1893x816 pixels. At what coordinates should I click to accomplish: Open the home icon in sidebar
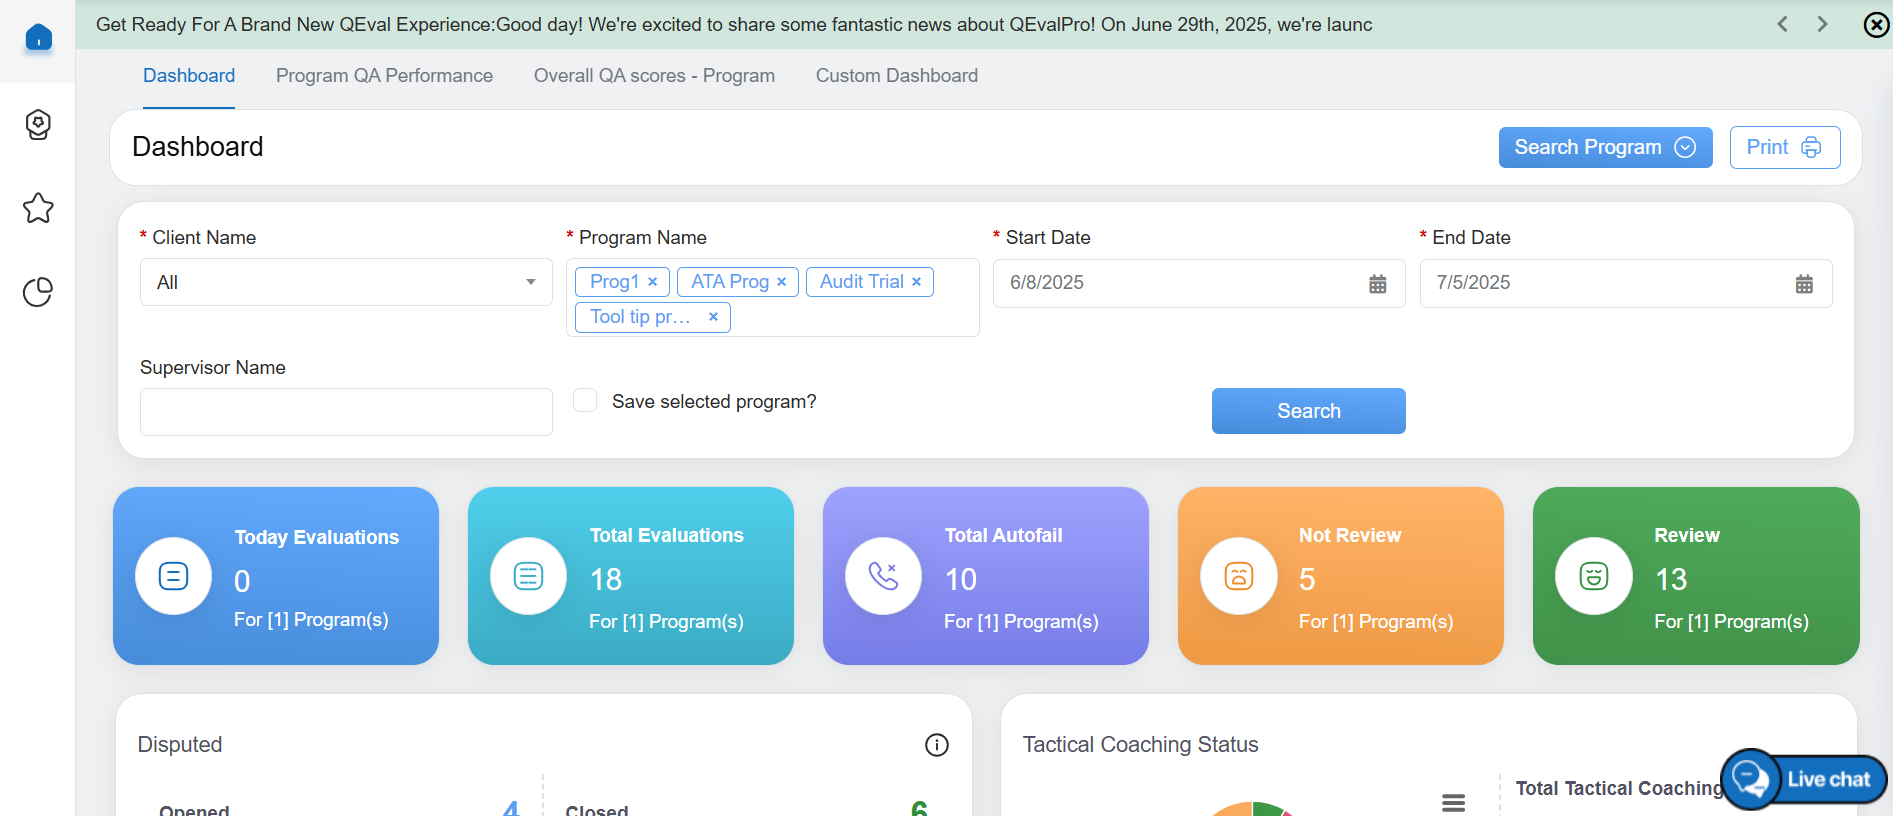pyautogui.click(x=38, y=38)
